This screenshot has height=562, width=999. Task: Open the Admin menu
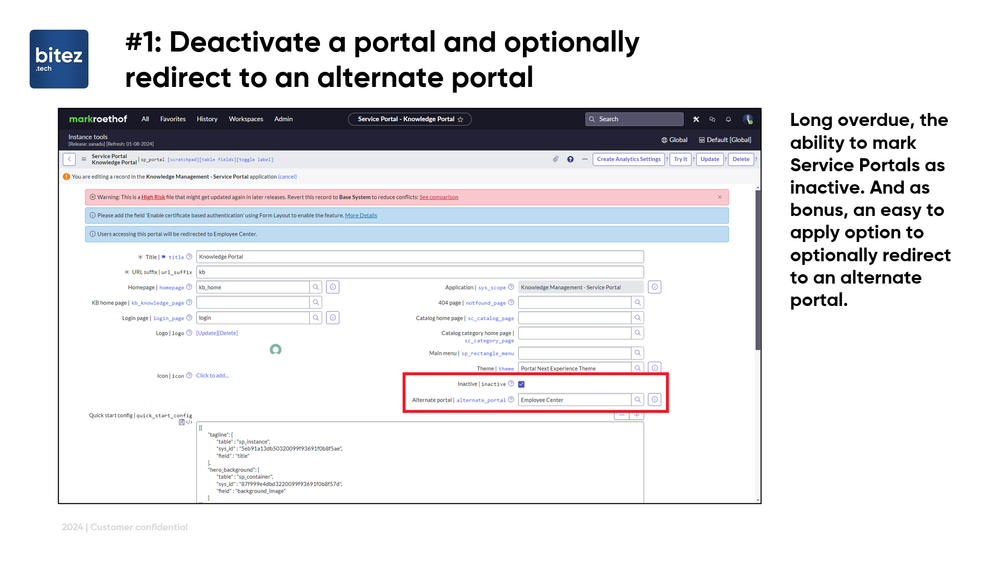pyautogui.click(x=284, y=119)
